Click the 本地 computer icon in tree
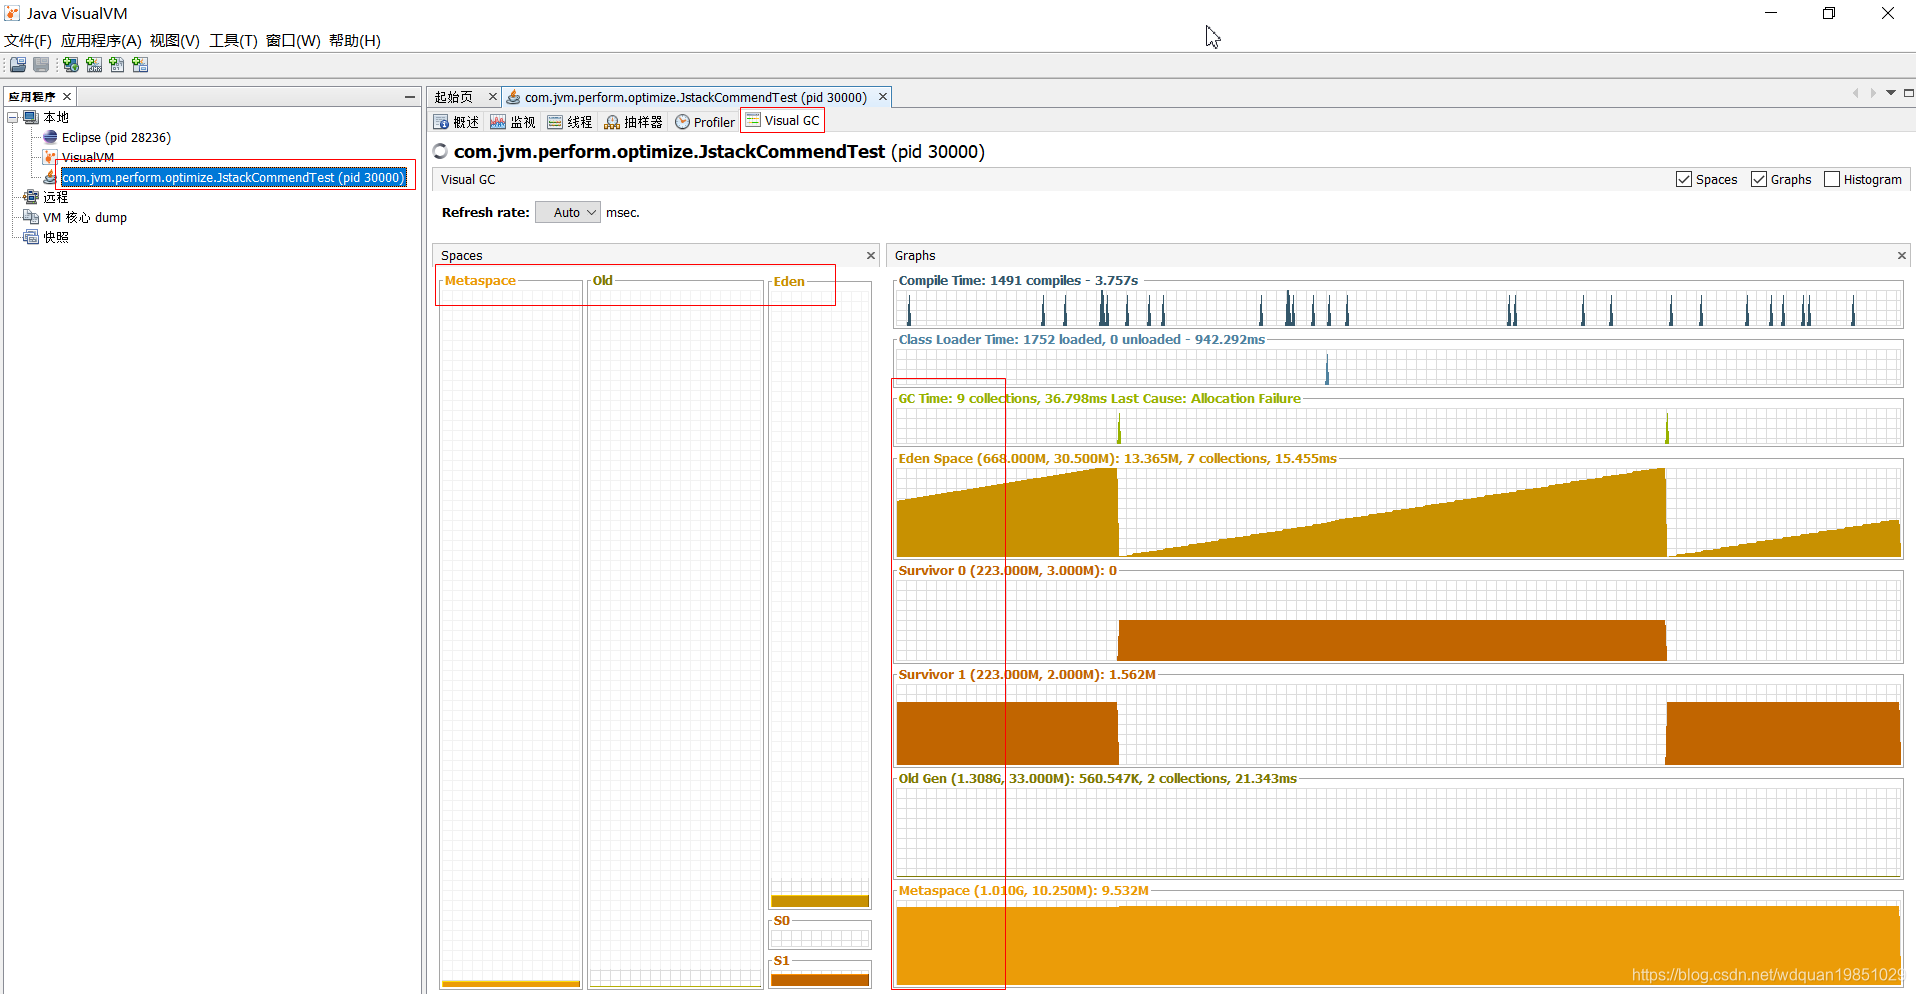Image resolution: width=1916 pixels, height=994 pixels. click(x=31, y=117)
